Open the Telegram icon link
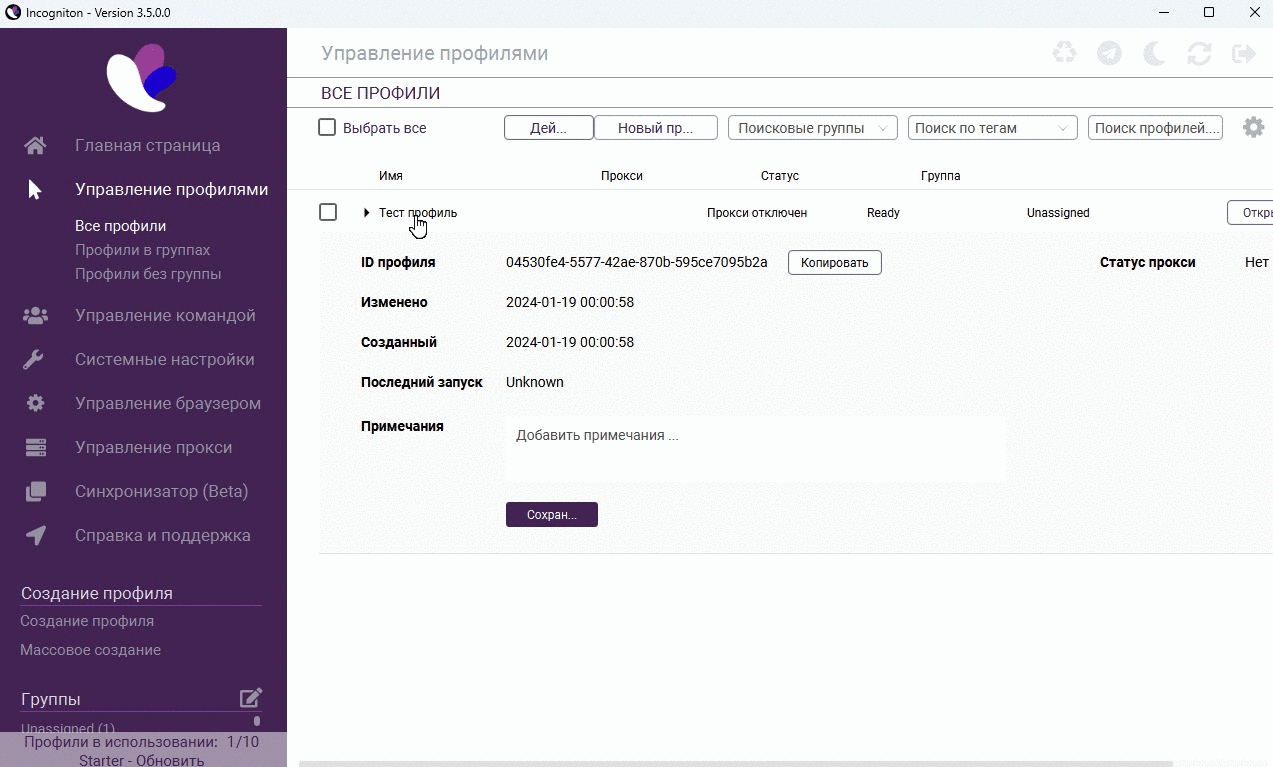The image size is (1273, 767). 1109,53
